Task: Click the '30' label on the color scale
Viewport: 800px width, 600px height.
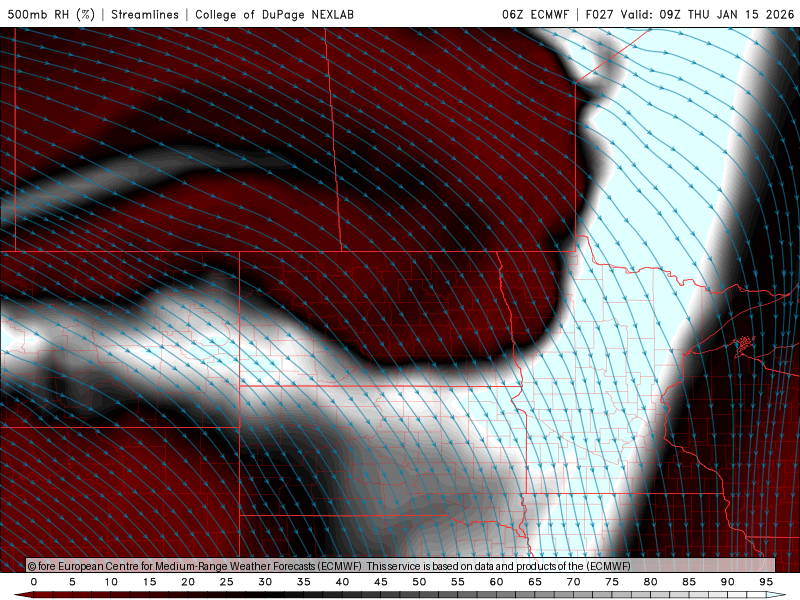Action: click(x=265, y=582)
